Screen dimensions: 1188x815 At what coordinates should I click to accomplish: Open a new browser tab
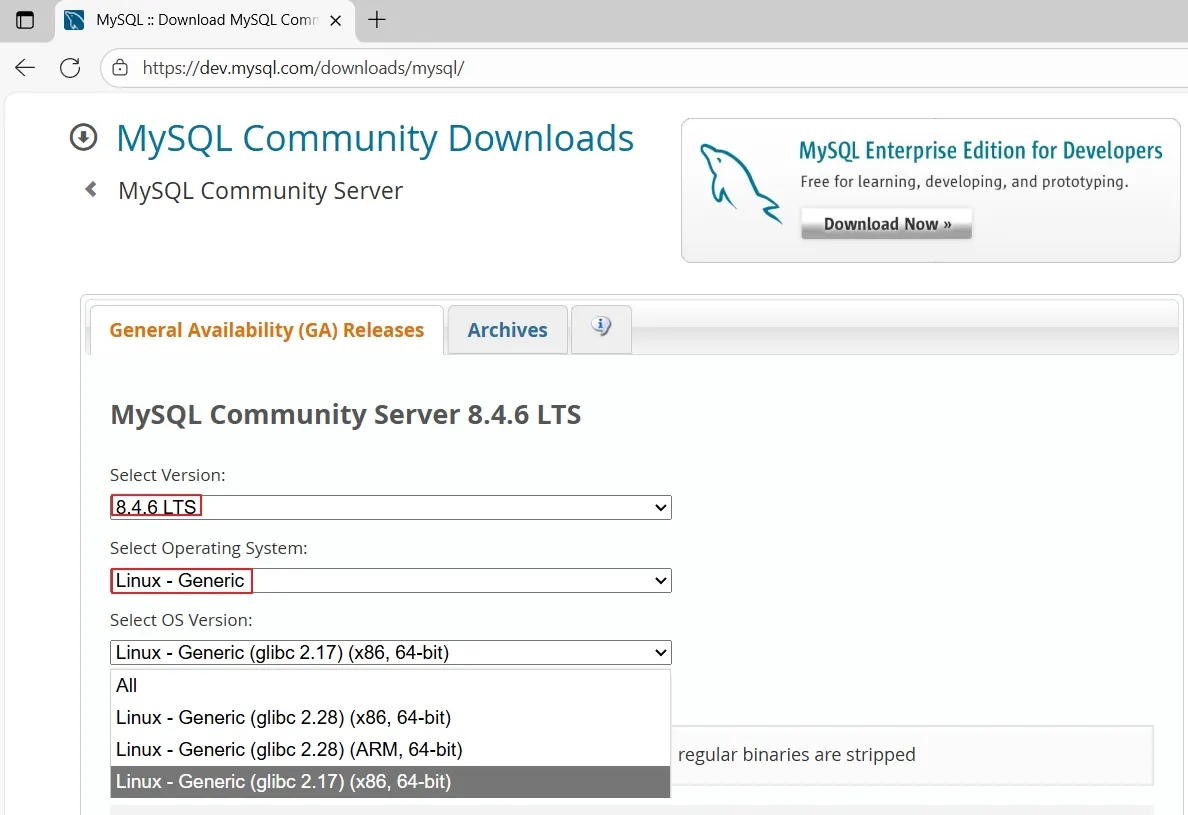coord(377,20)
